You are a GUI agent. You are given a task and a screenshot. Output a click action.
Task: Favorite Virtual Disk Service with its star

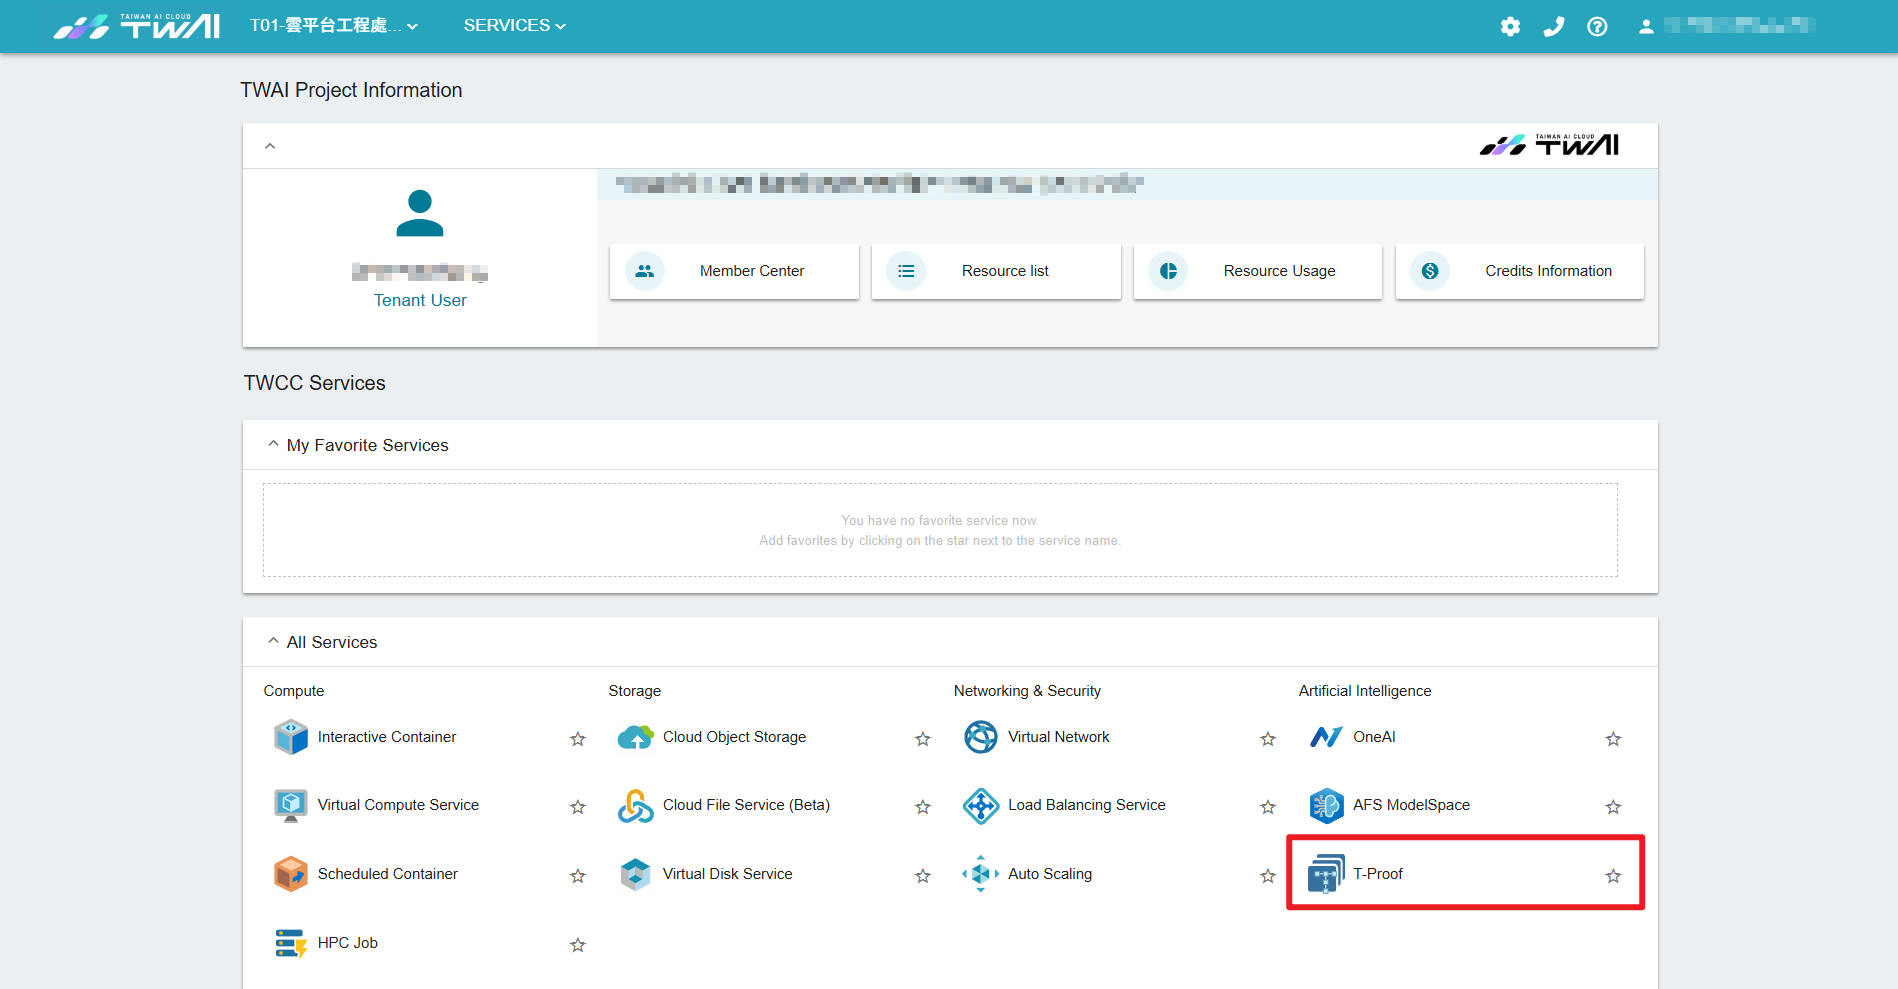tap(923, 876)
